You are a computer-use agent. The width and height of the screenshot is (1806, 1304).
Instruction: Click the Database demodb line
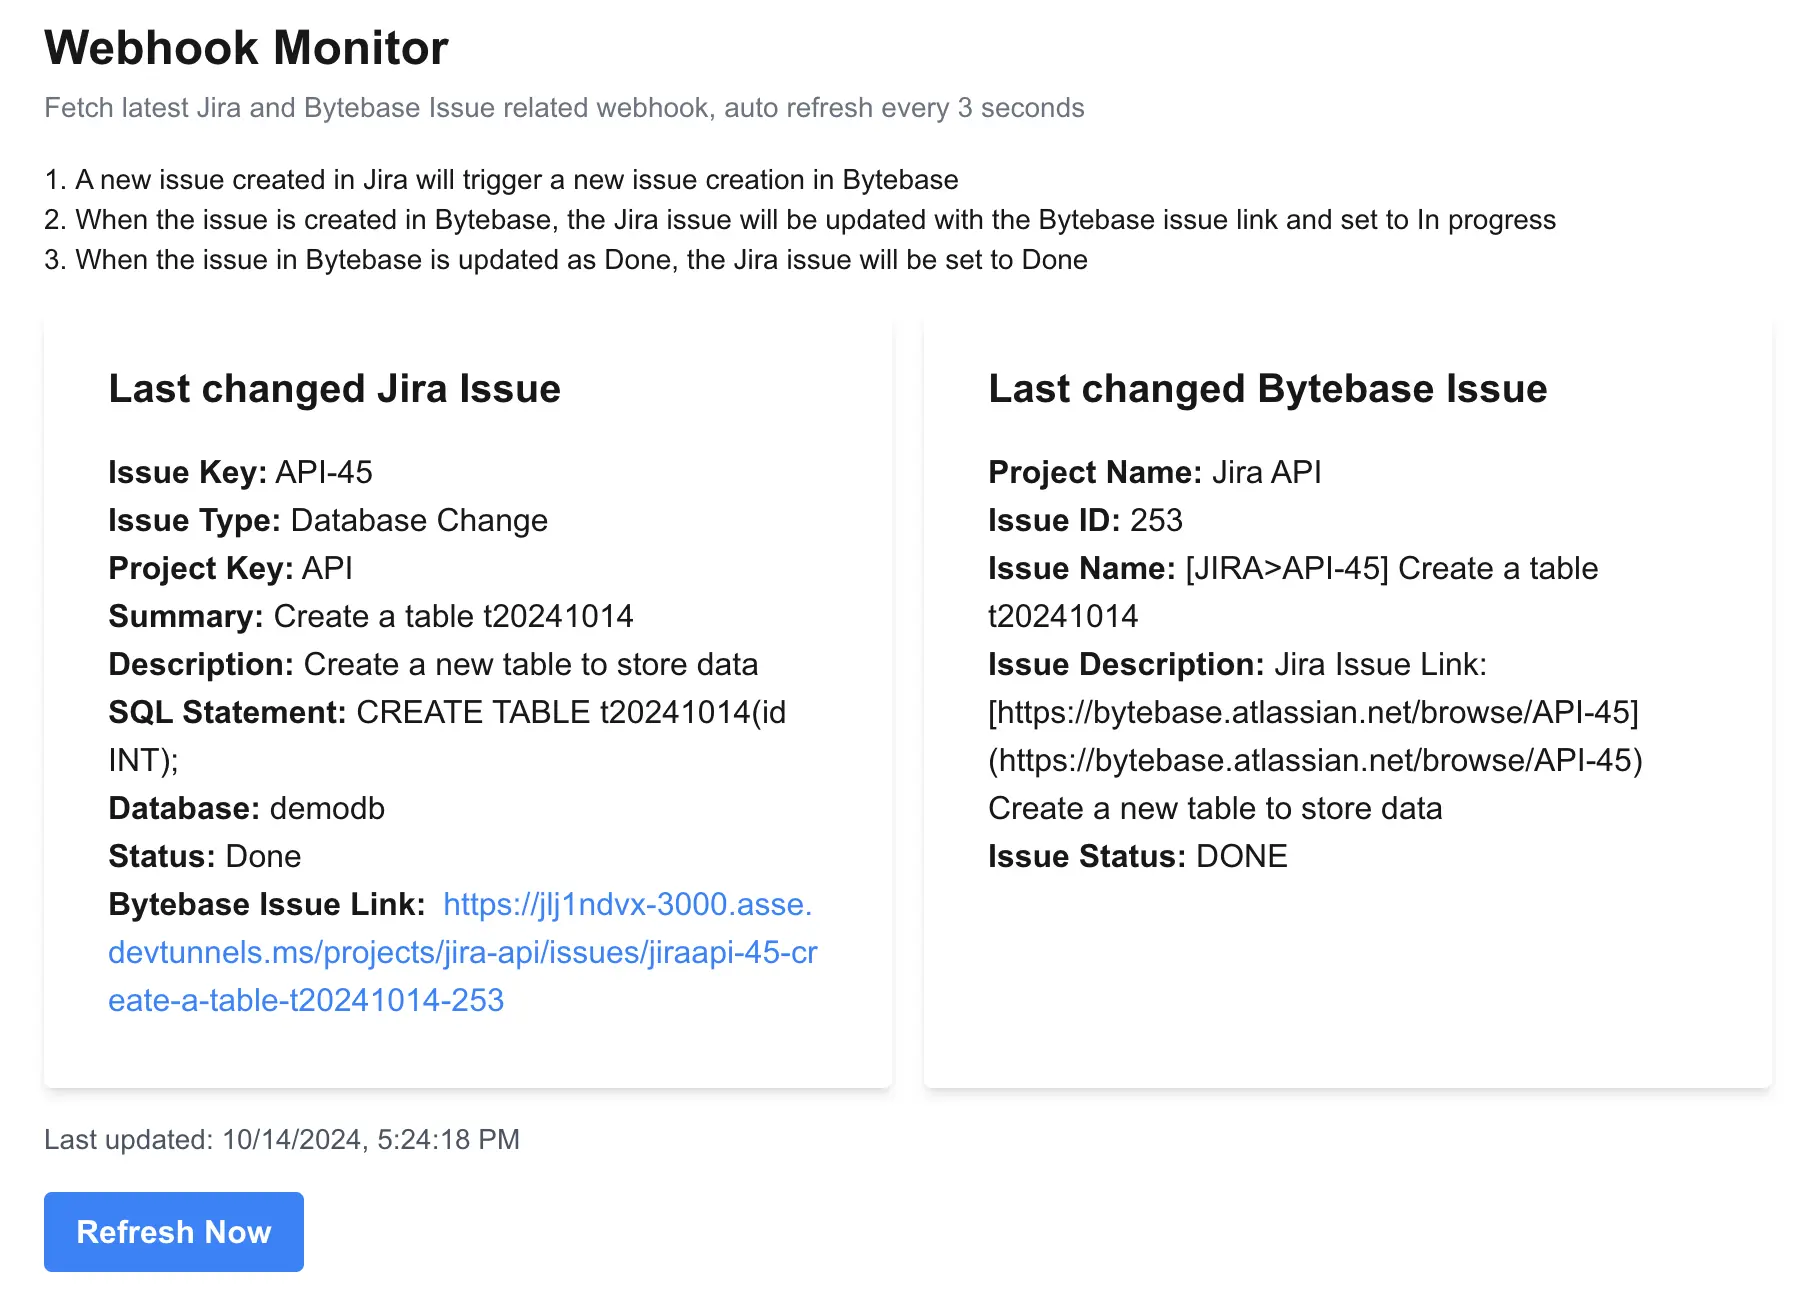pyautogui.click(x=246, y=808)
